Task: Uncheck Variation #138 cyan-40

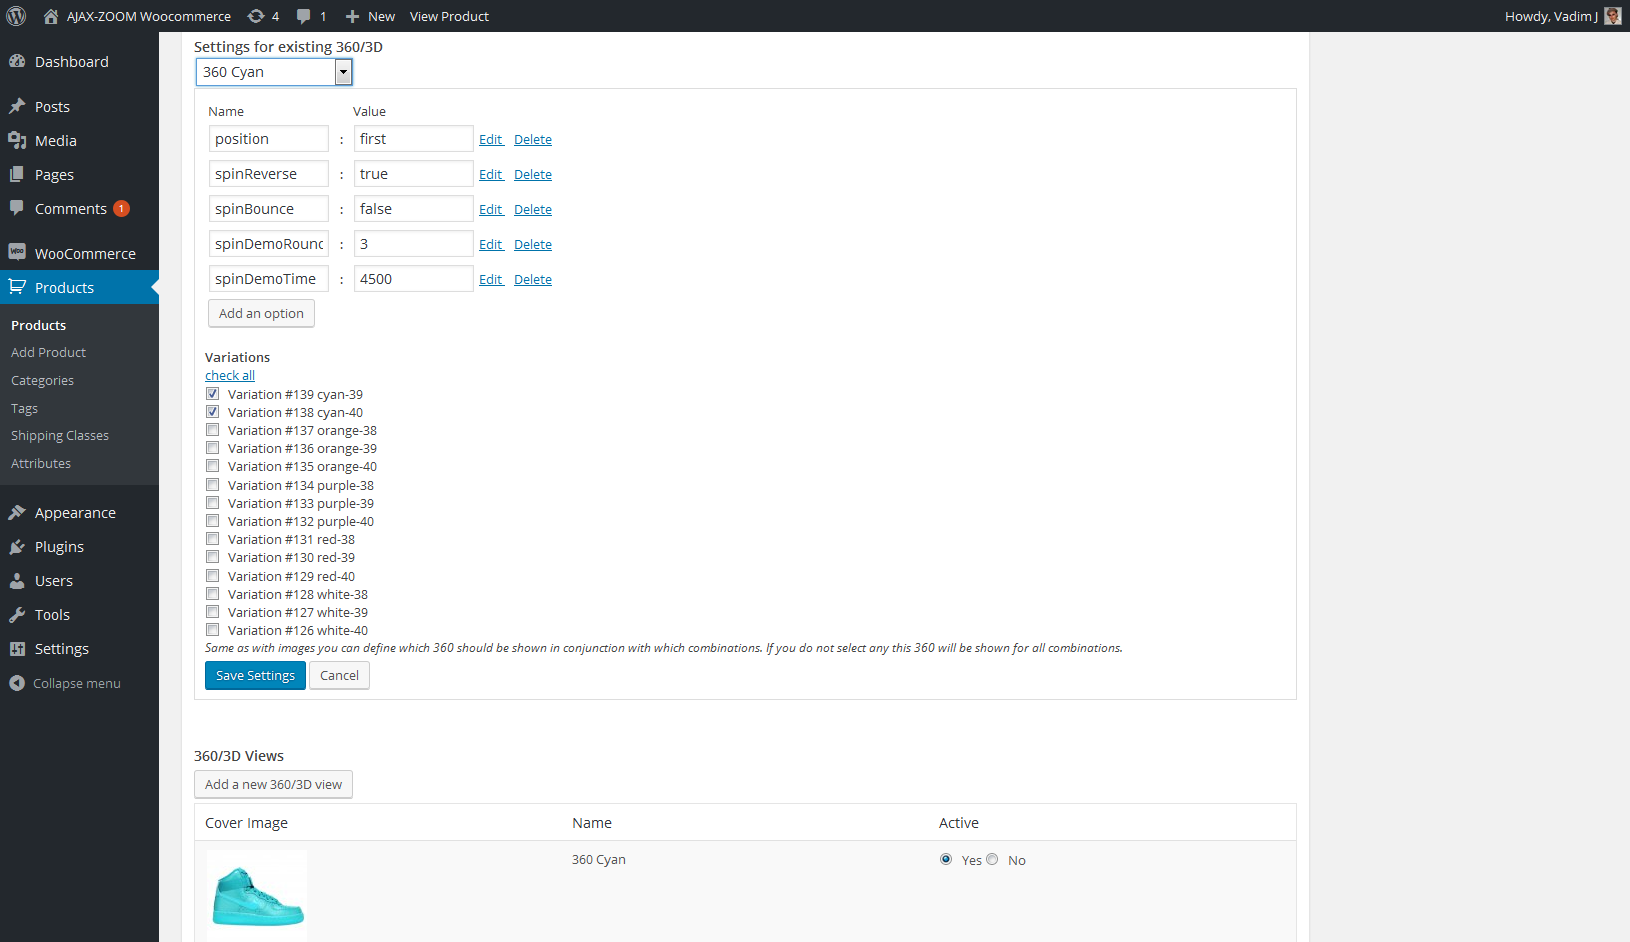Action: click(x=212, y=412)
